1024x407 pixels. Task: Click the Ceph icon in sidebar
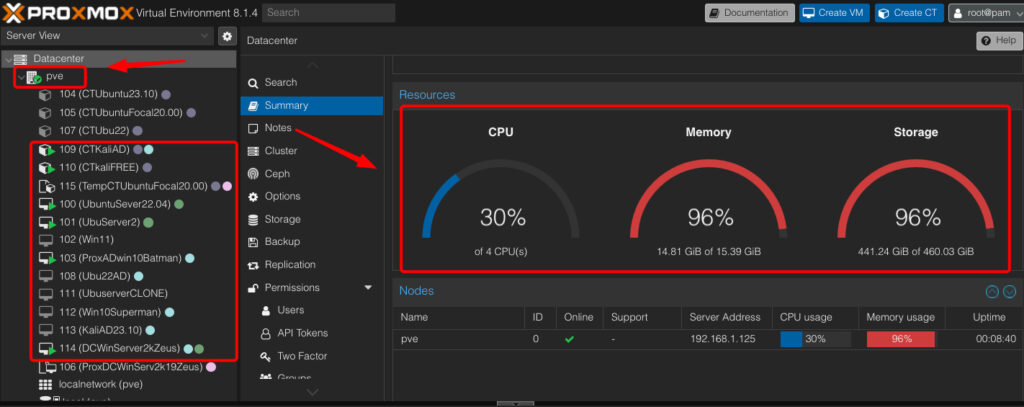253,174
